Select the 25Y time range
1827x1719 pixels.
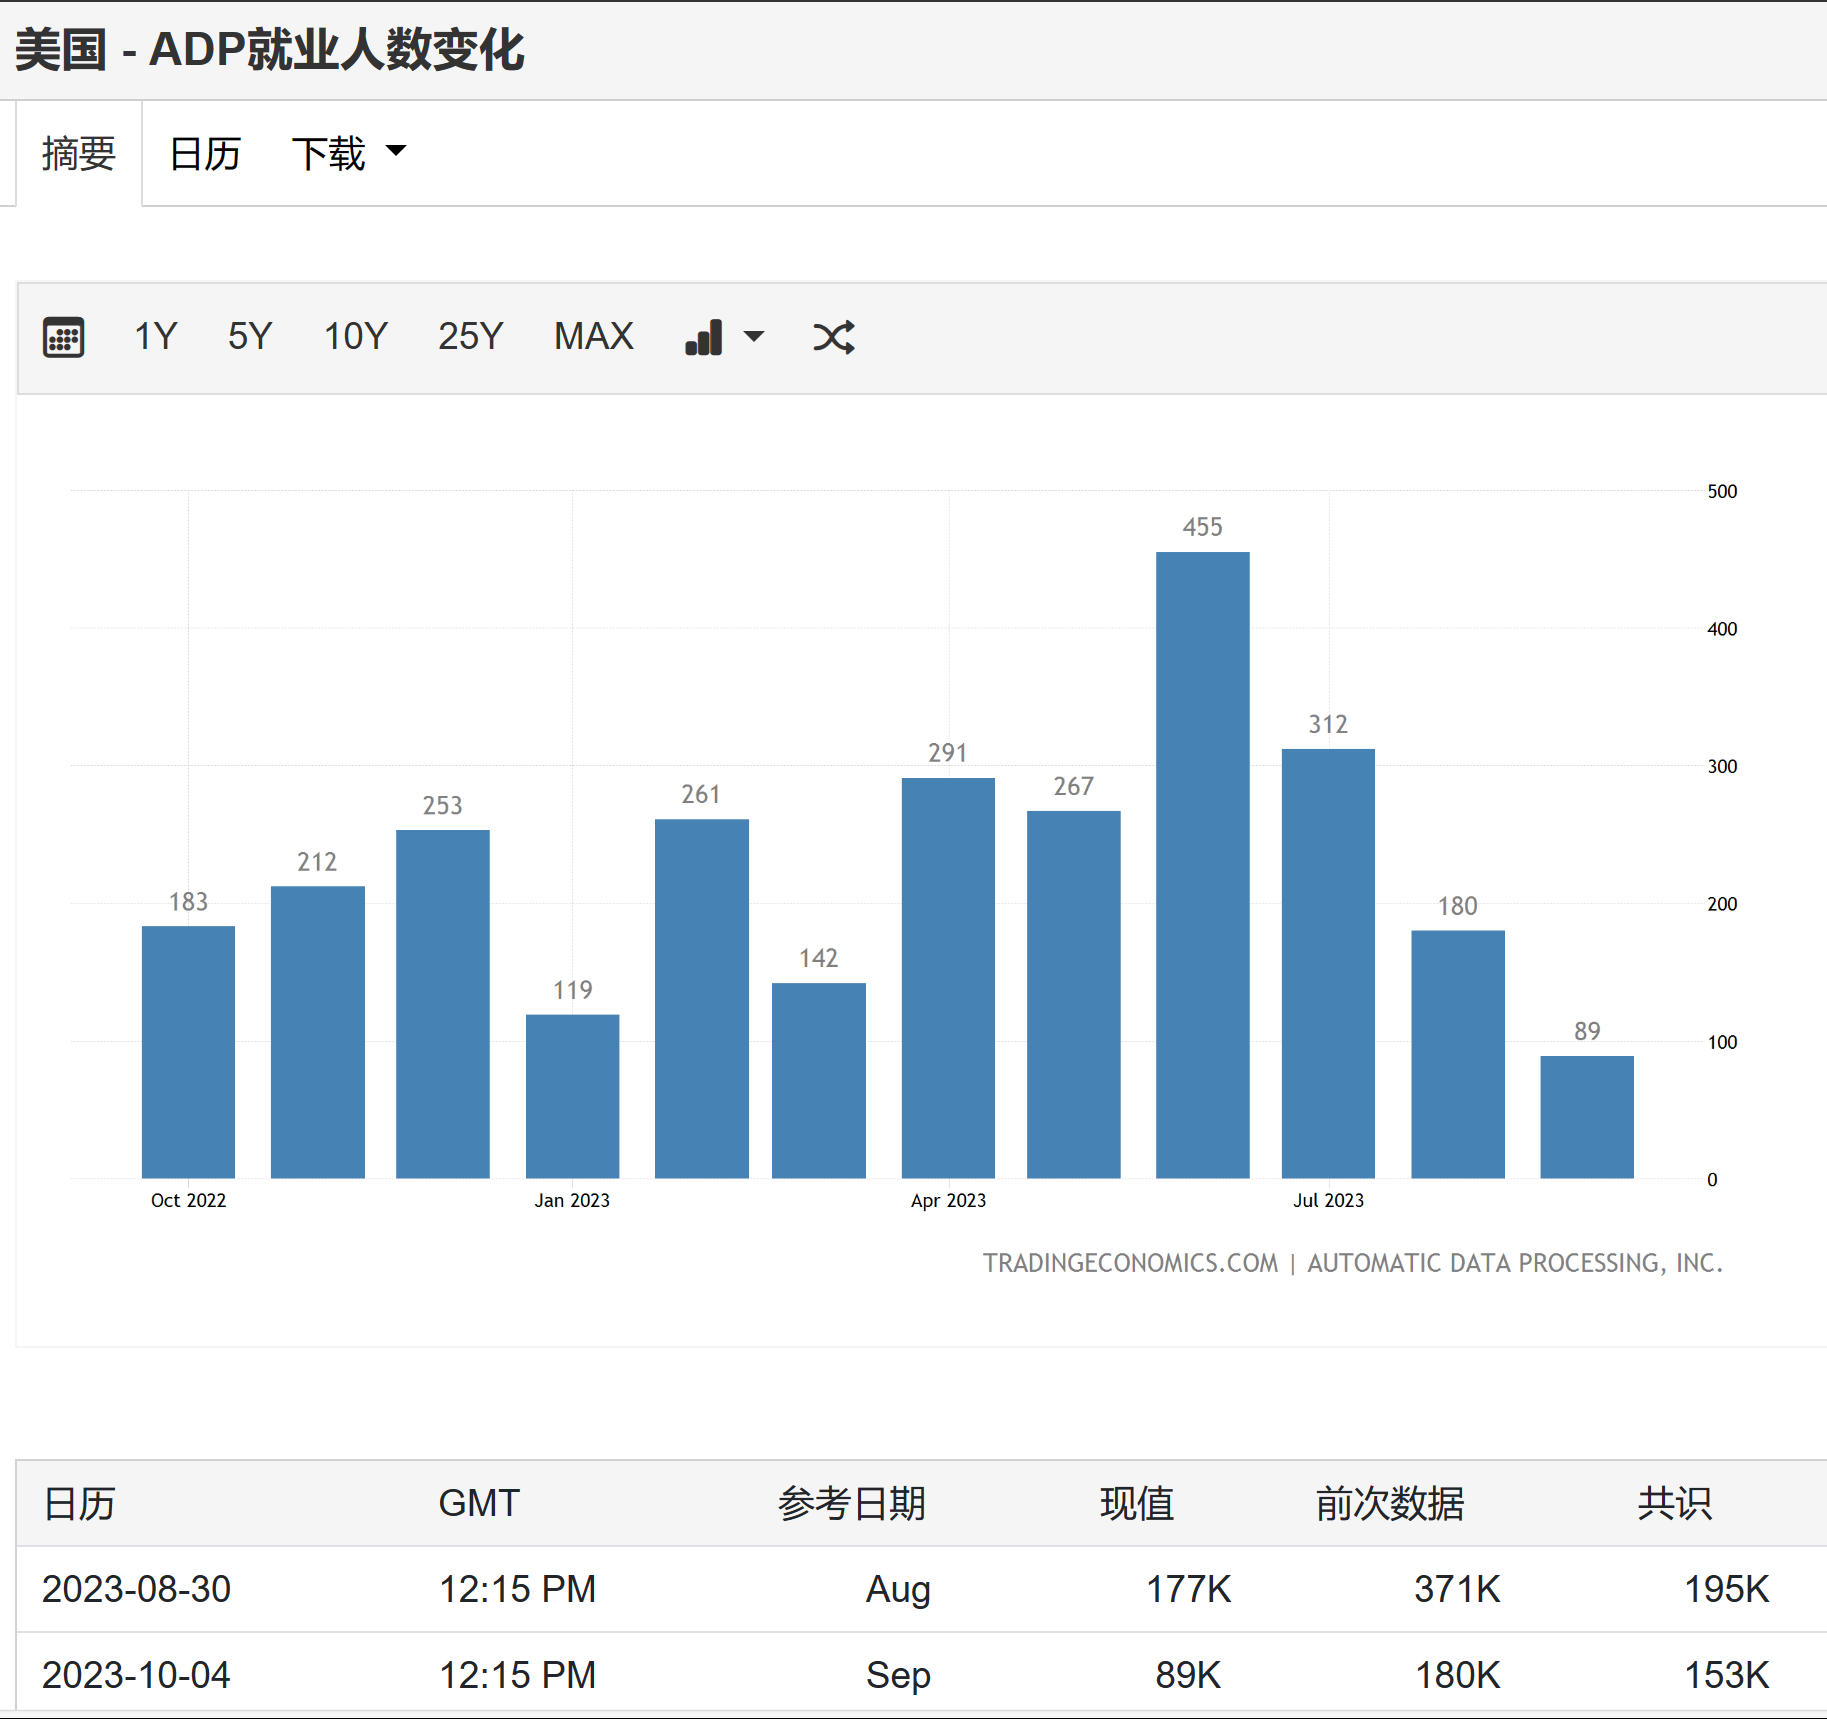[x=470, y=337]
